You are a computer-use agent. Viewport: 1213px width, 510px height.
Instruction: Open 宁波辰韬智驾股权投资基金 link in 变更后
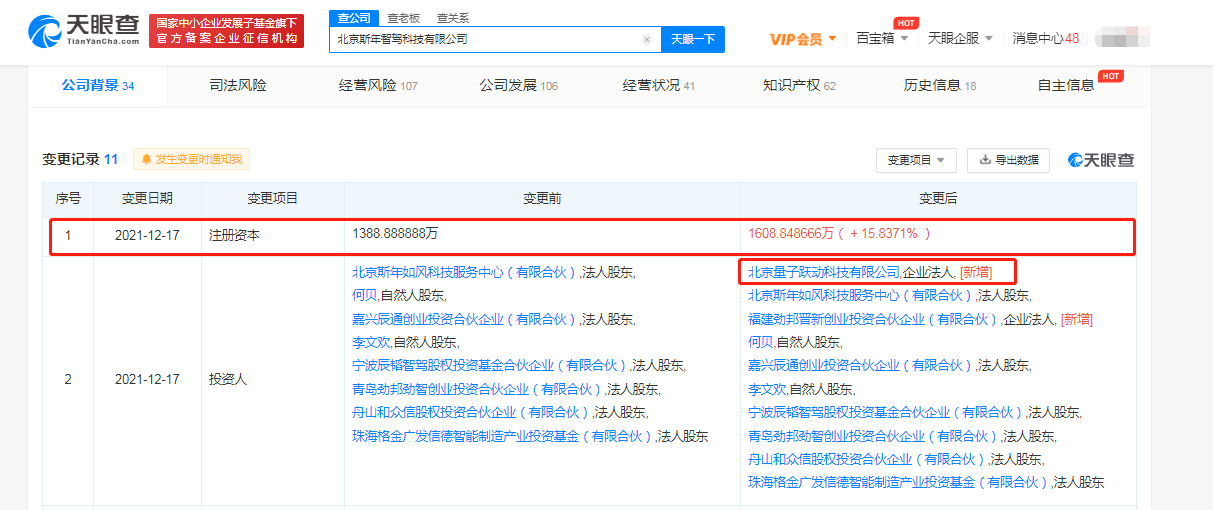(886, 412)
